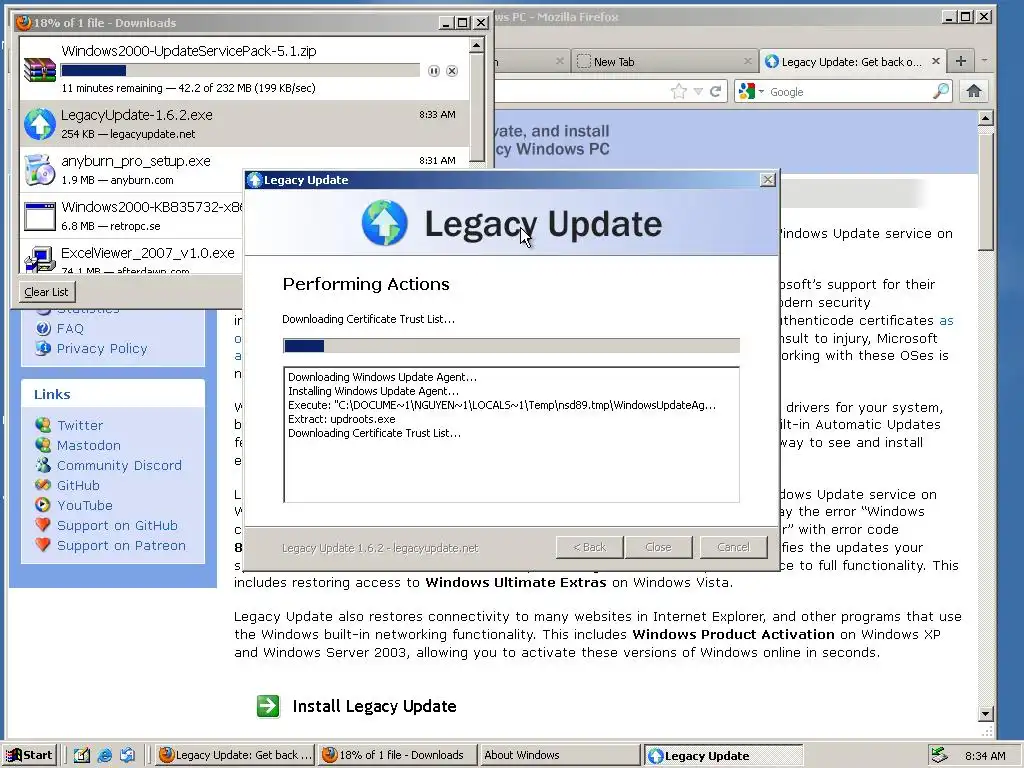Click the Install Legacy Update green arrow icon
1024x768 pixels.
(x=268, y=706)
